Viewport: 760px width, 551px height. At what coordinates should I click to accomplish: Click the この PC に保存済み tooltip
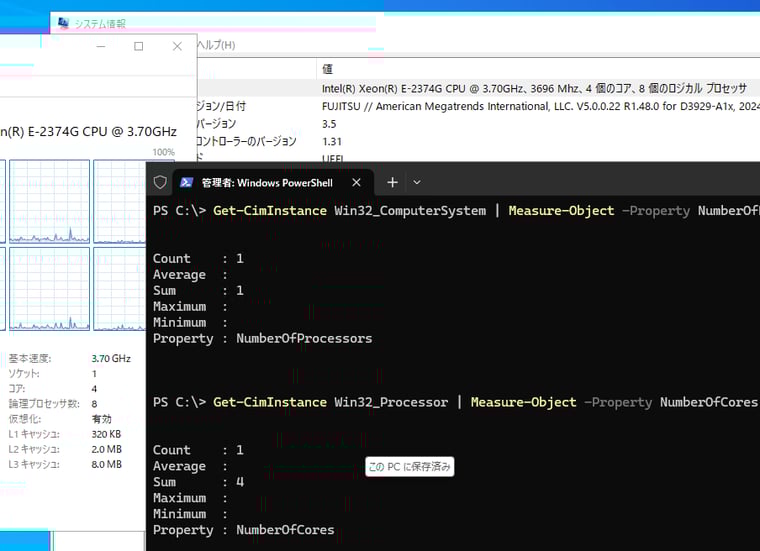click(410, 467)
